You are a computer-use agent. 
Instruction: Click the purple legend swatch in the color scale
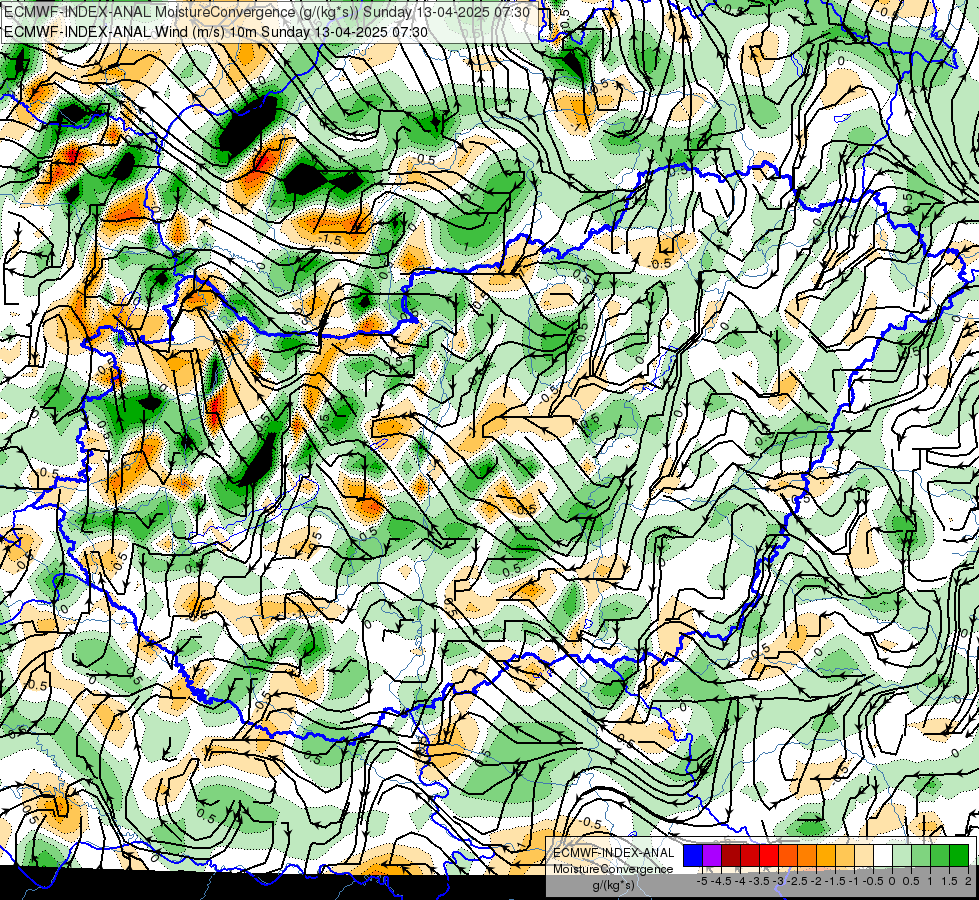point(712,856)
